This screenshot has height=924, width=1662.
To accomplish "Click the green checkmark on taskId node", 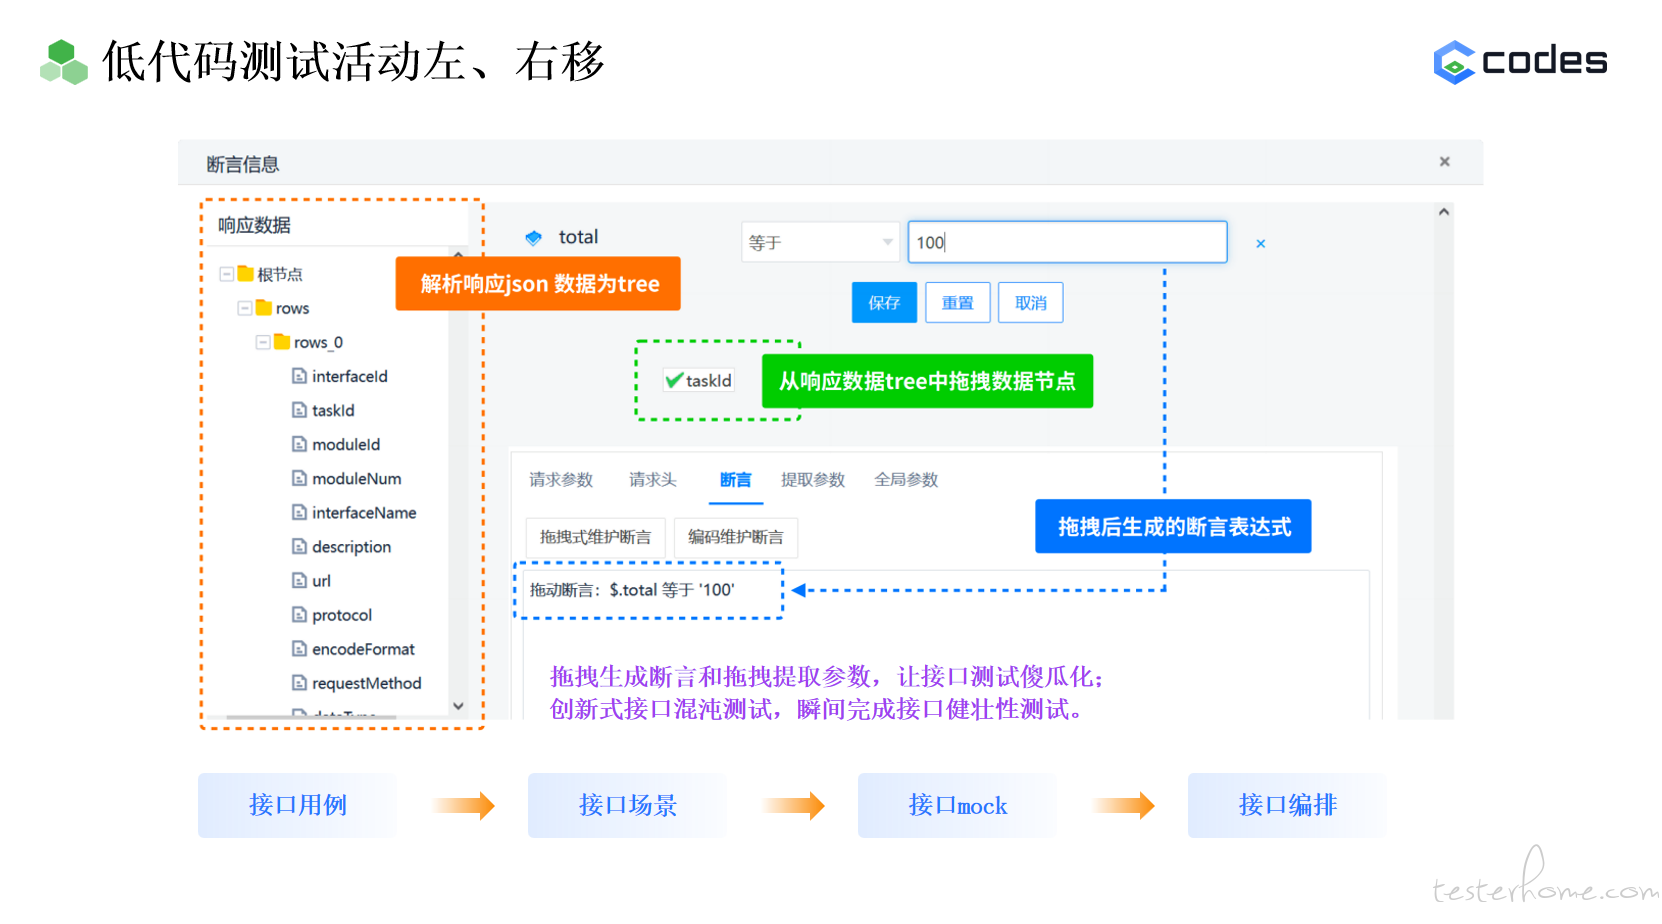I will tap(674, 380).
